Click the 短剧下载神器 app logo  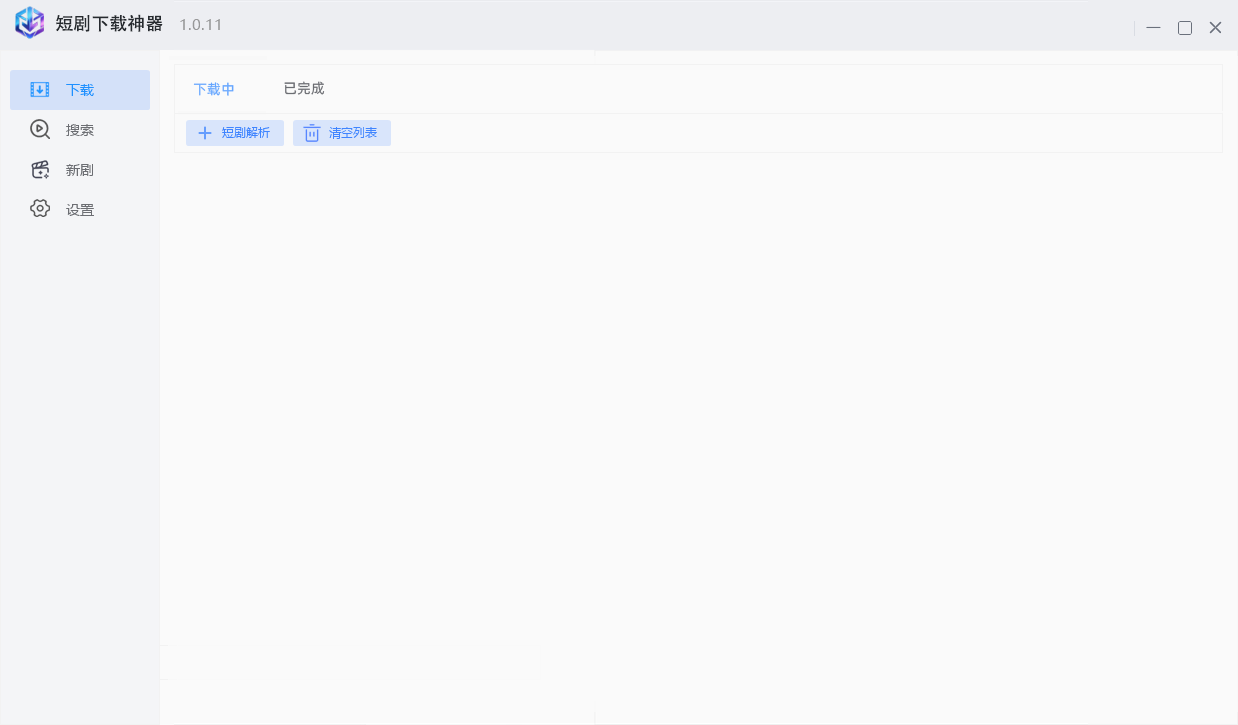29,23
